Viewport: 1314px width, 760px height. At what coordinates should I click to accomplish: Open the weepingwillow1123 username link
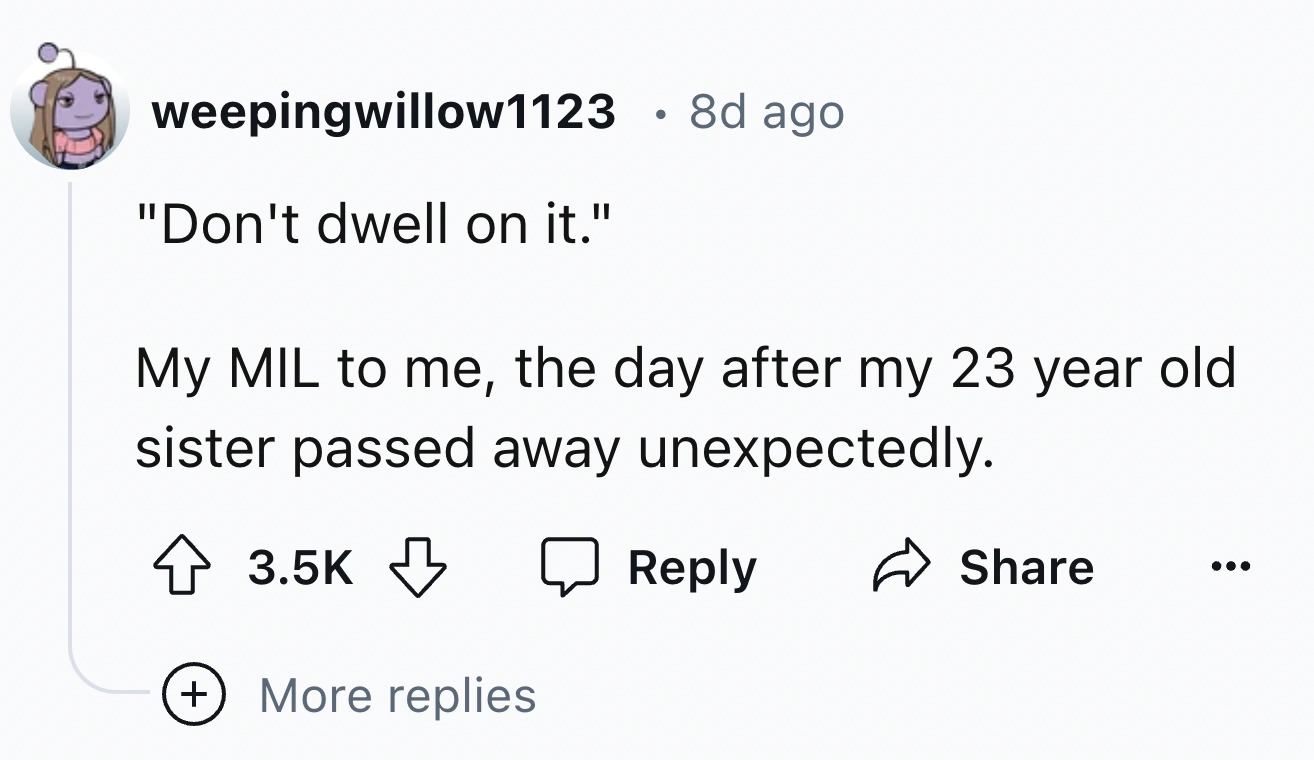383,112
